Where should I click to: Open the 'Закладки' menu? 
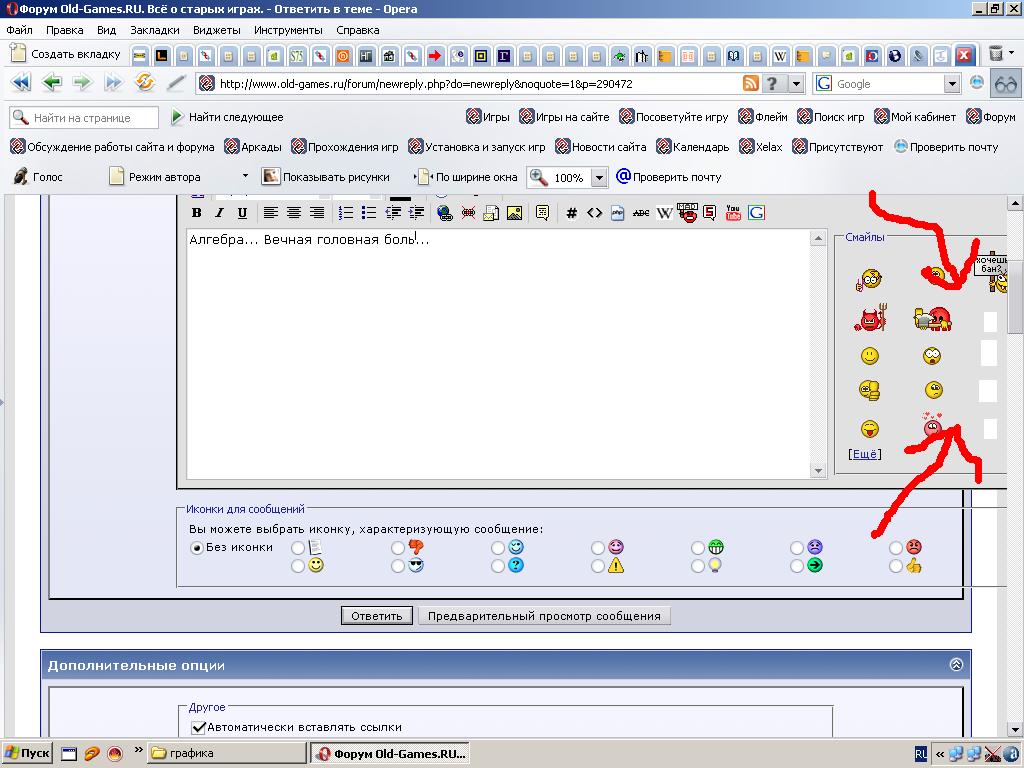click(x=155, y=30)
